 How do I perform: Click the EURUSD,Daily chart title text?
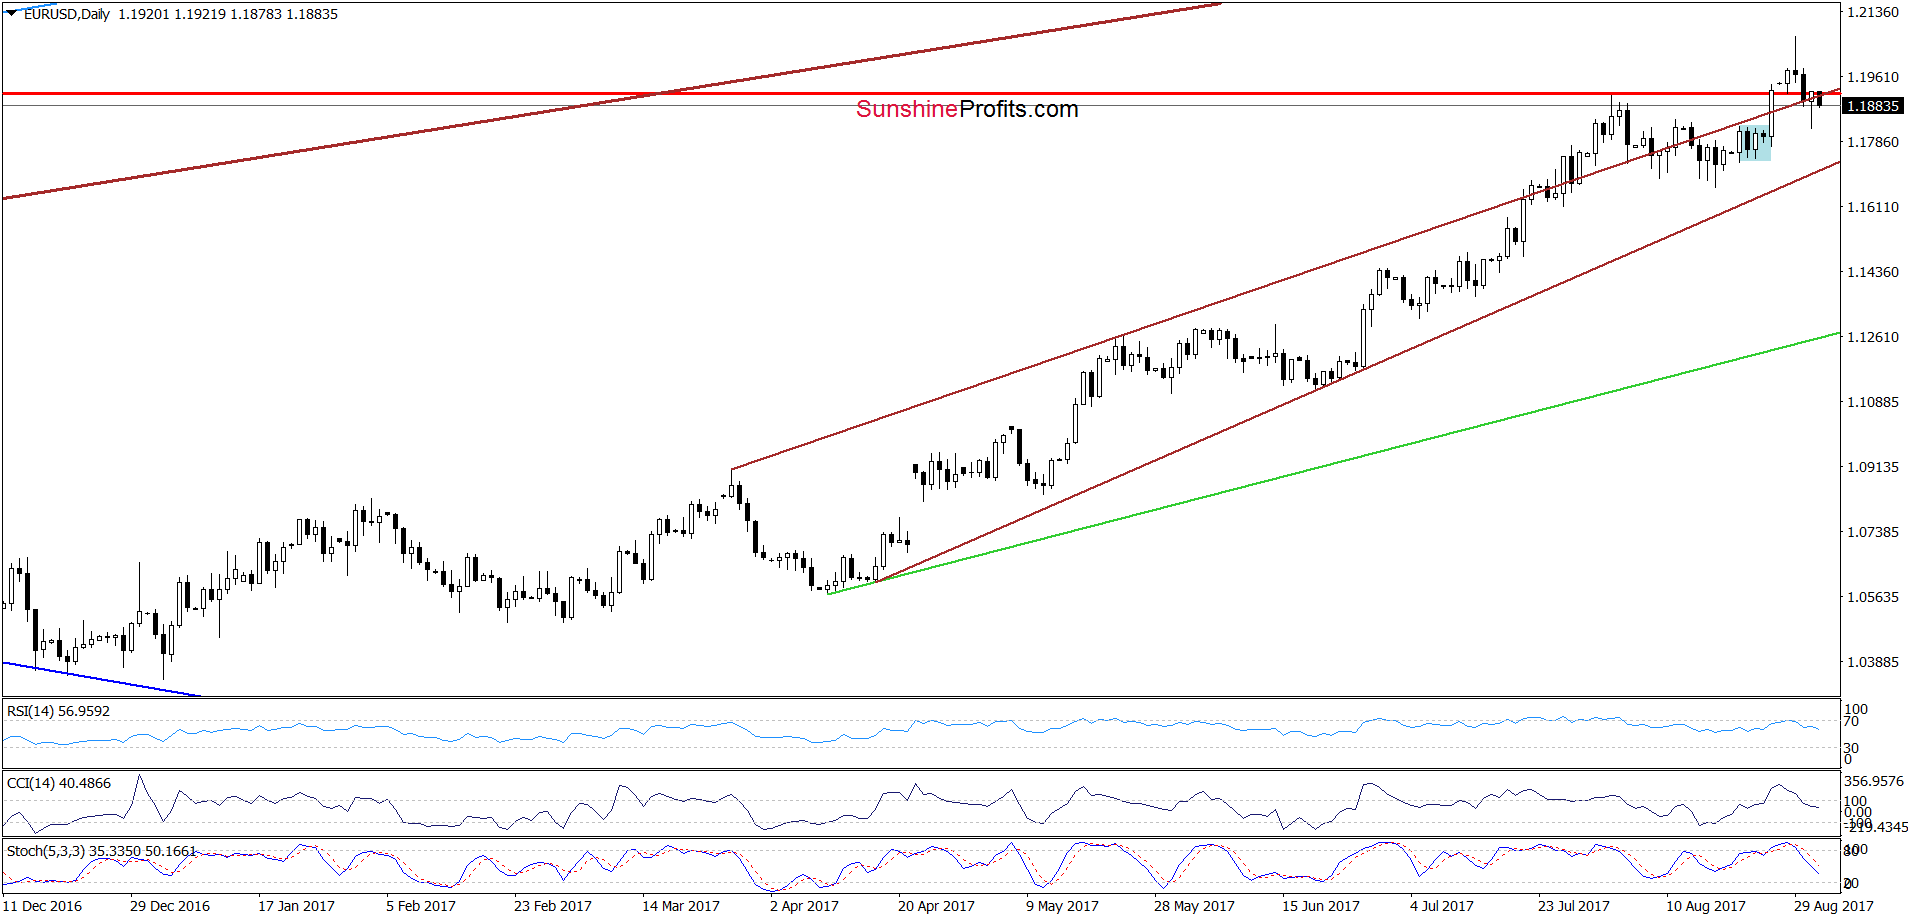(67, 14)
